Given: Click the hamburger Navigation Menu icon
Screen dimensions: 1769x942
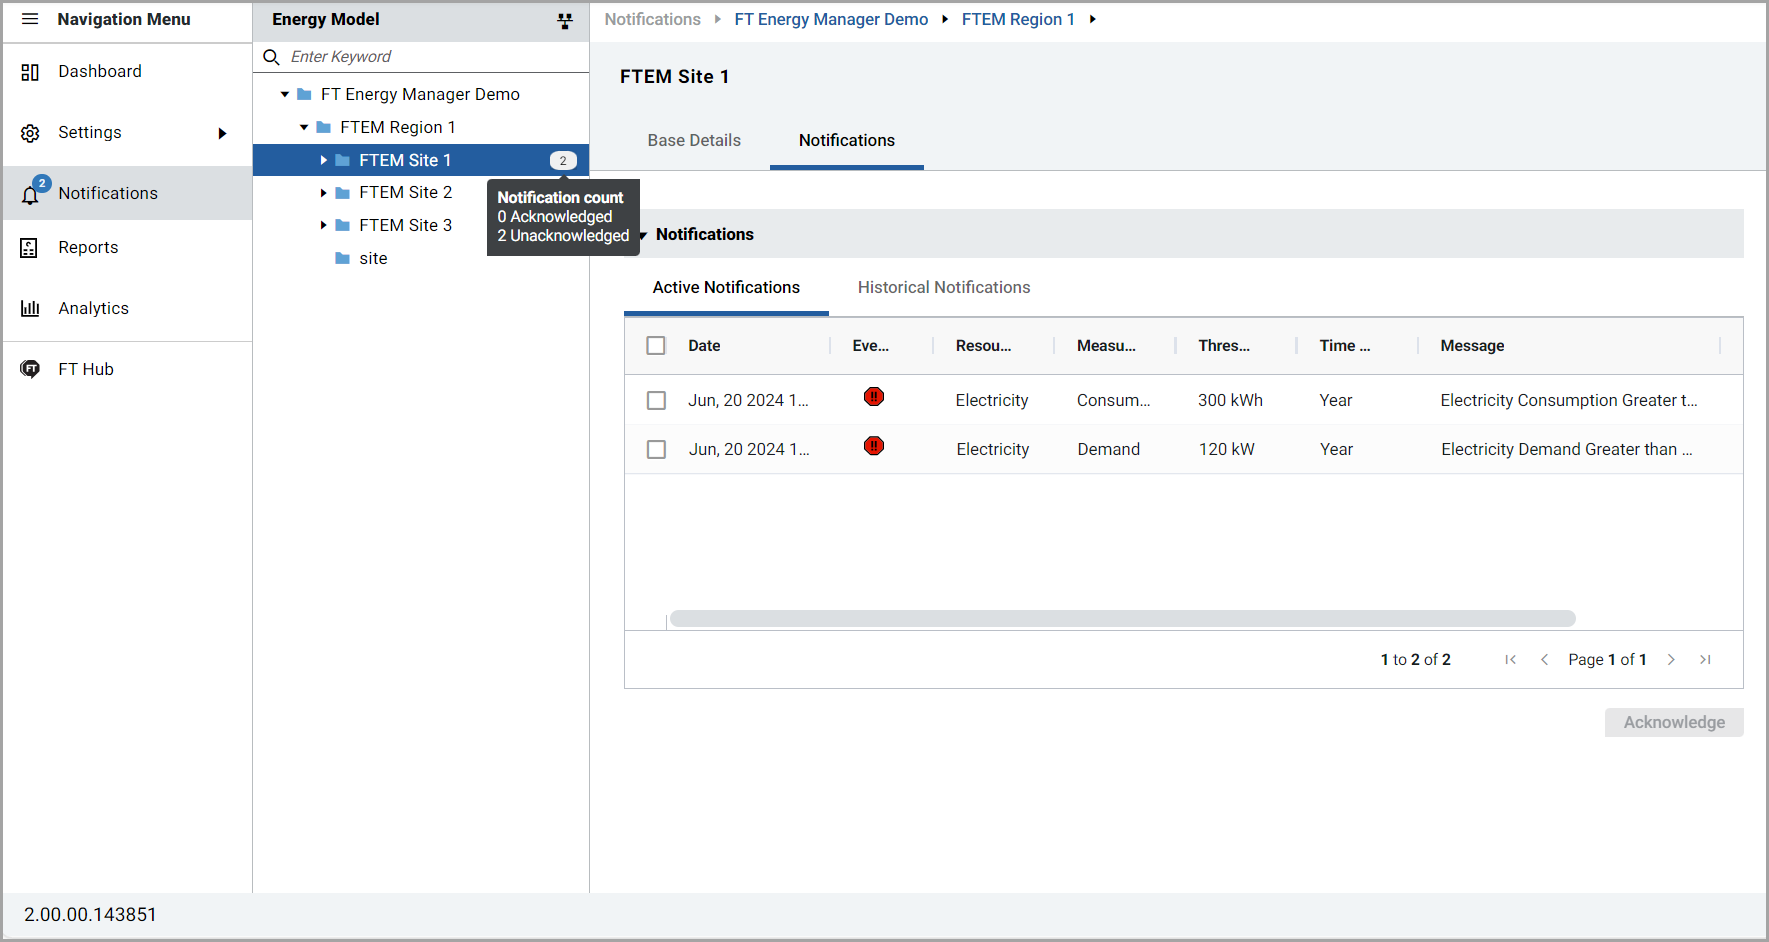Looking at the screenshot, I should 30,19.
